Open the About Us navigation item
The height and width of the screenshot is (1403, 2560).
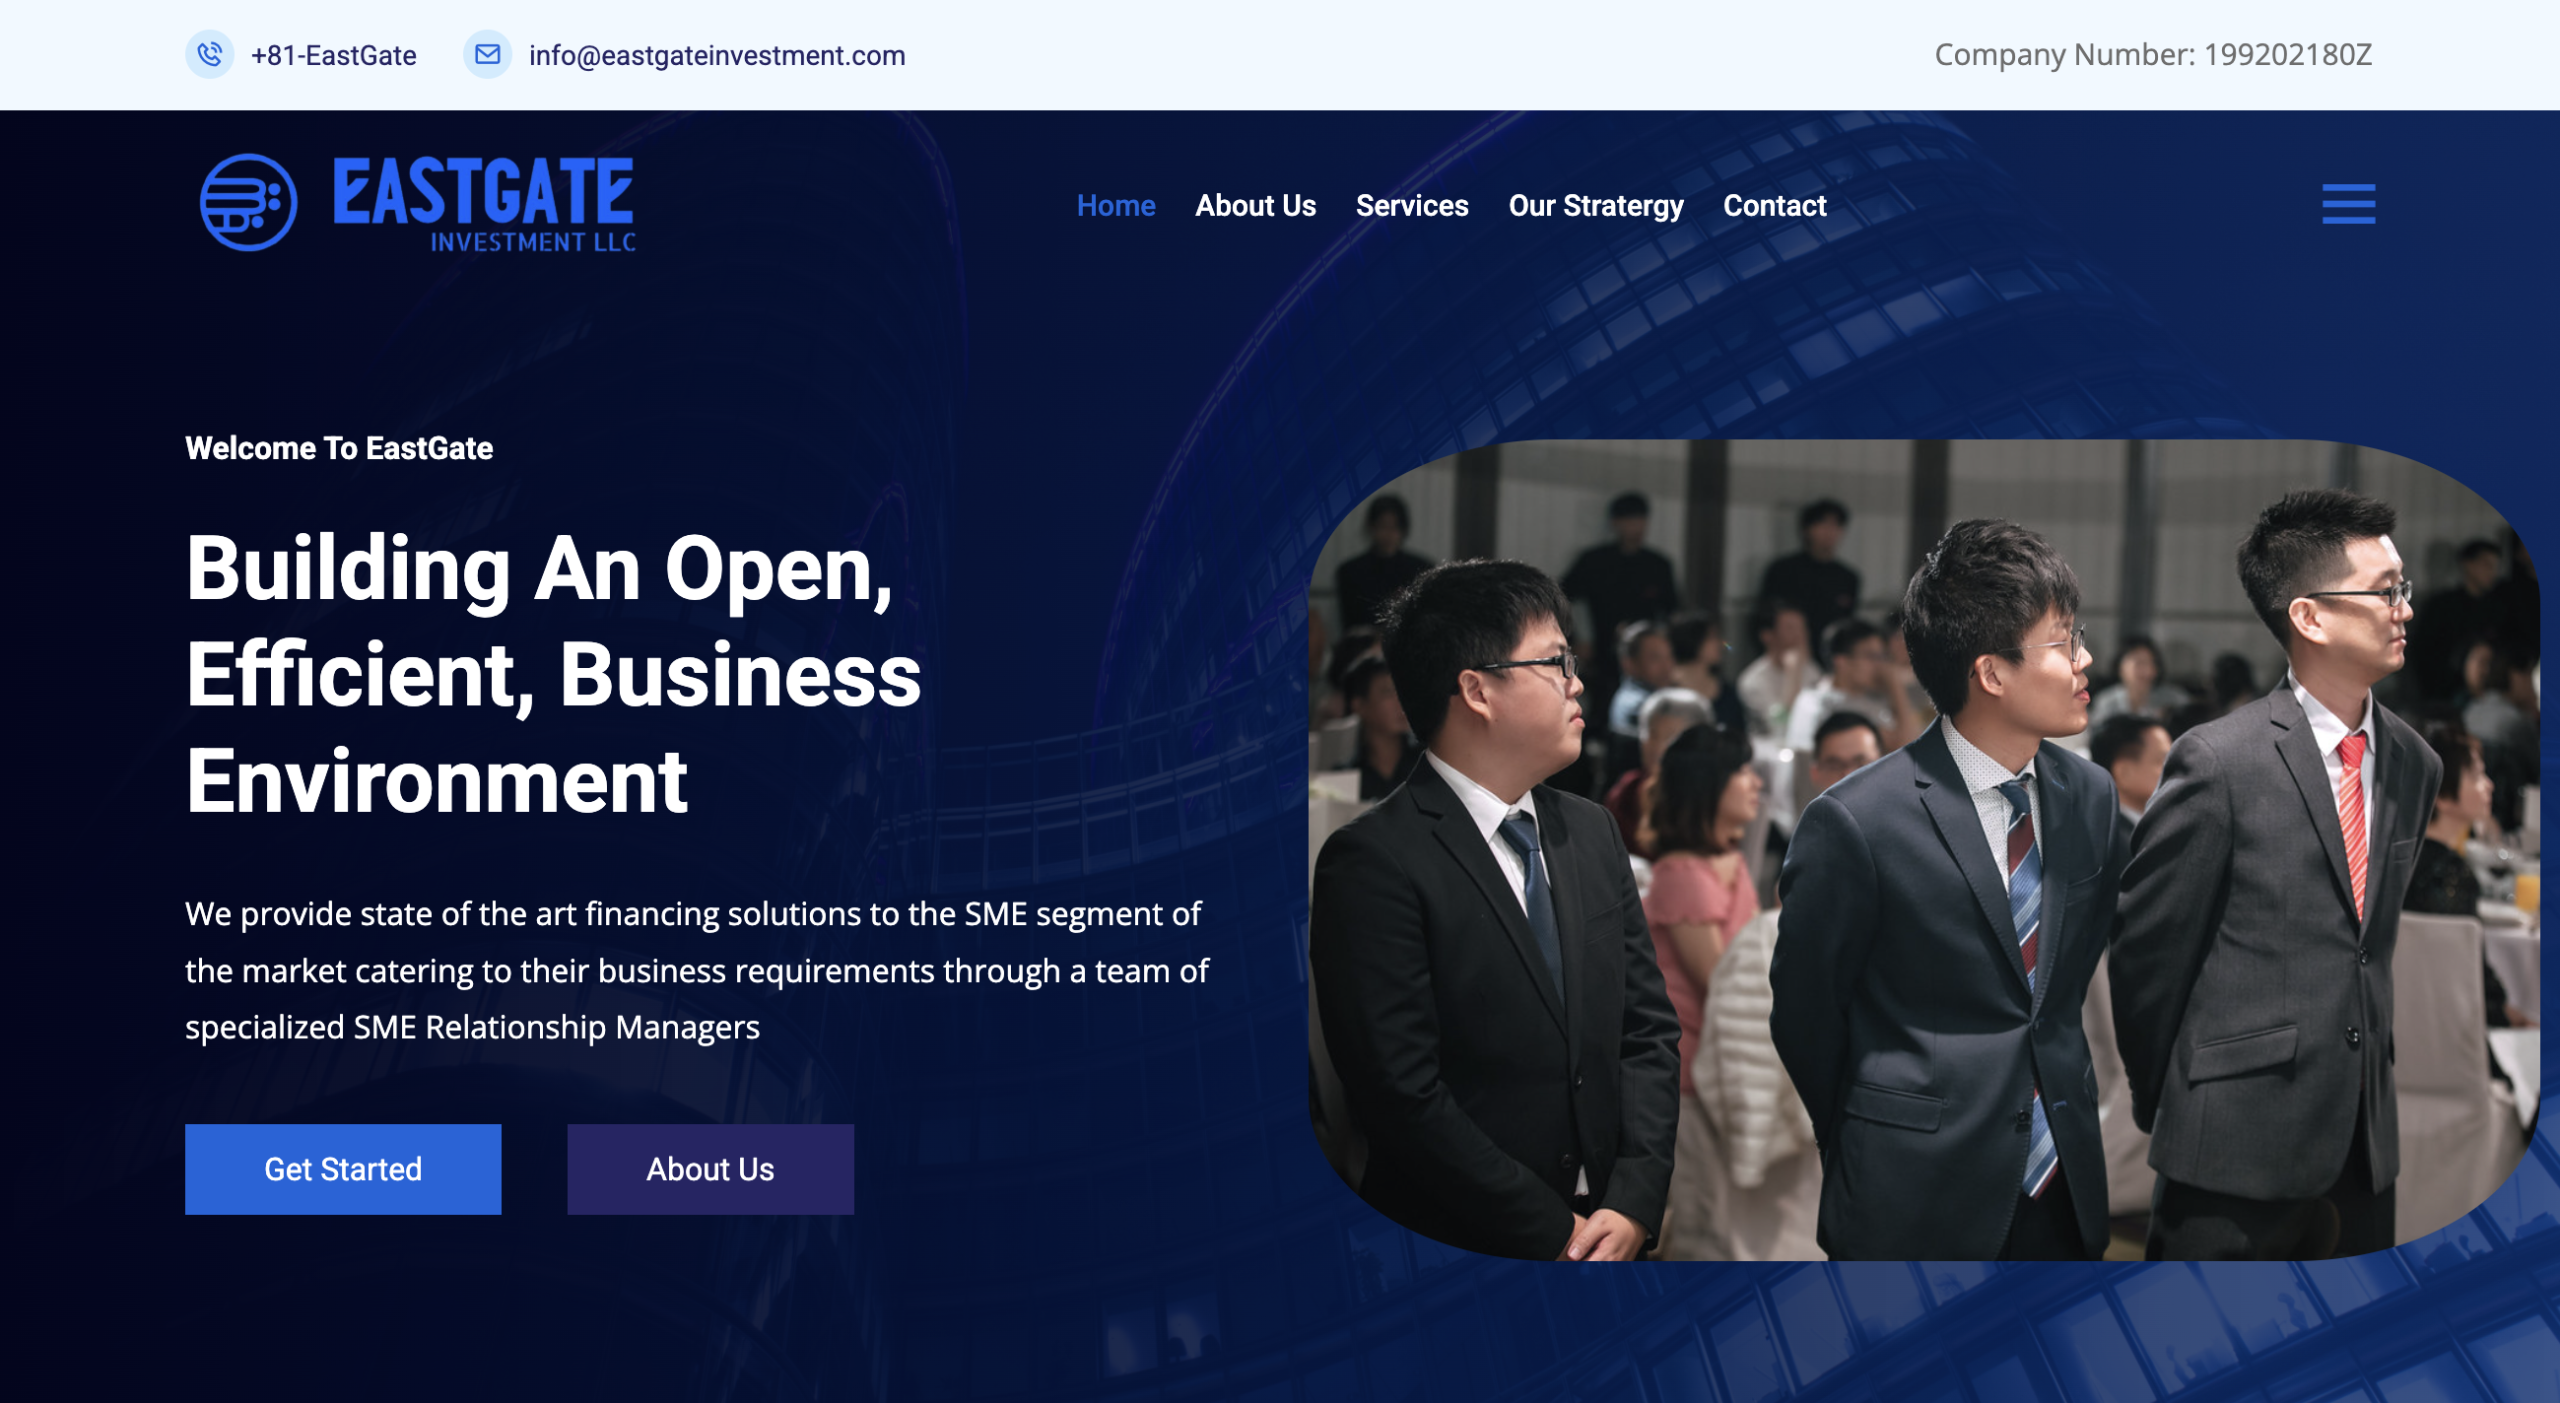click(x=1254, y=206)
